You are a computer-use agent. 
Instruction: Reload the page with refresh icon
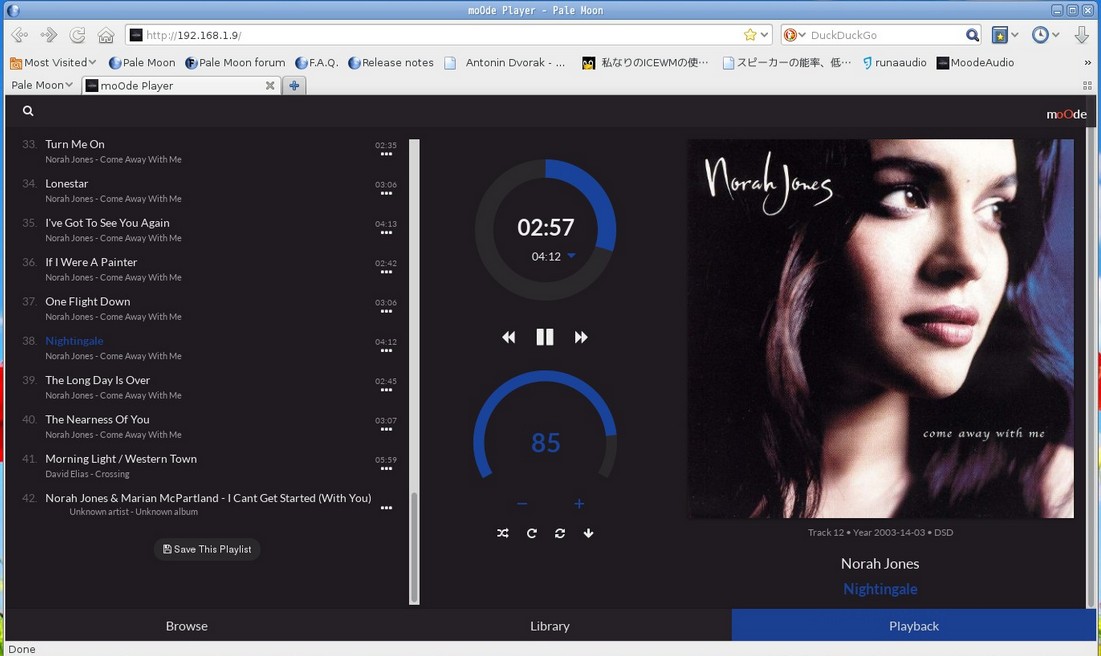click(77, 34)
